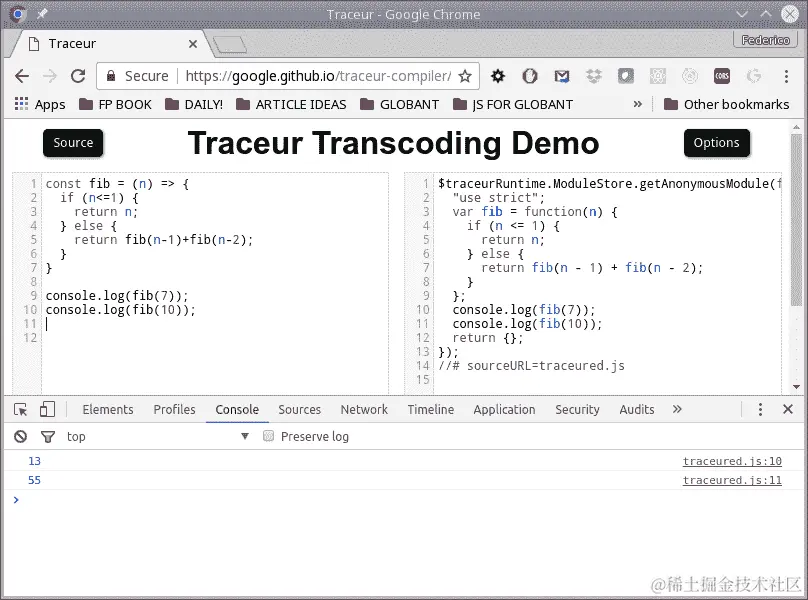This screenshot has width=808, height=600.
Task: Open the Network tab
Action: [364, 409]
